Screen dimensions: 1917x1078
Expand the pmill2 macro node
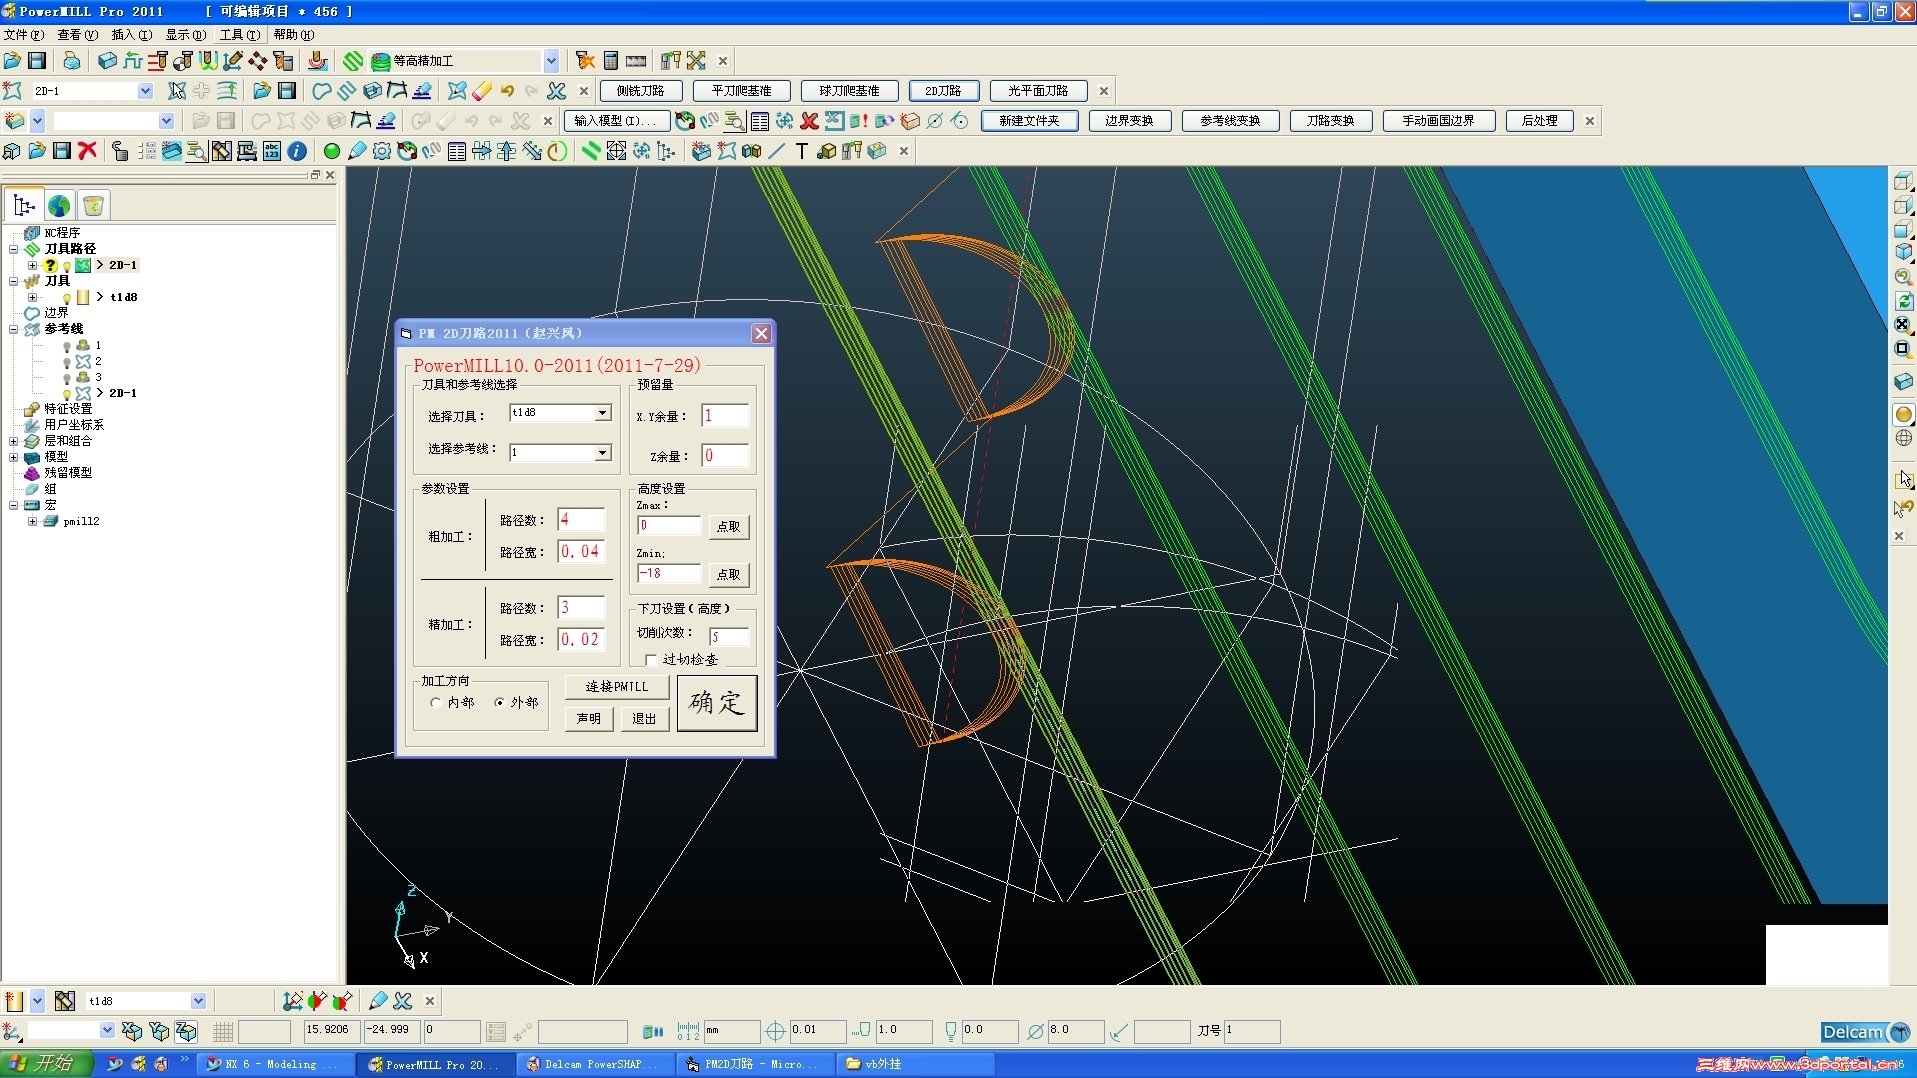coord(32,521)
